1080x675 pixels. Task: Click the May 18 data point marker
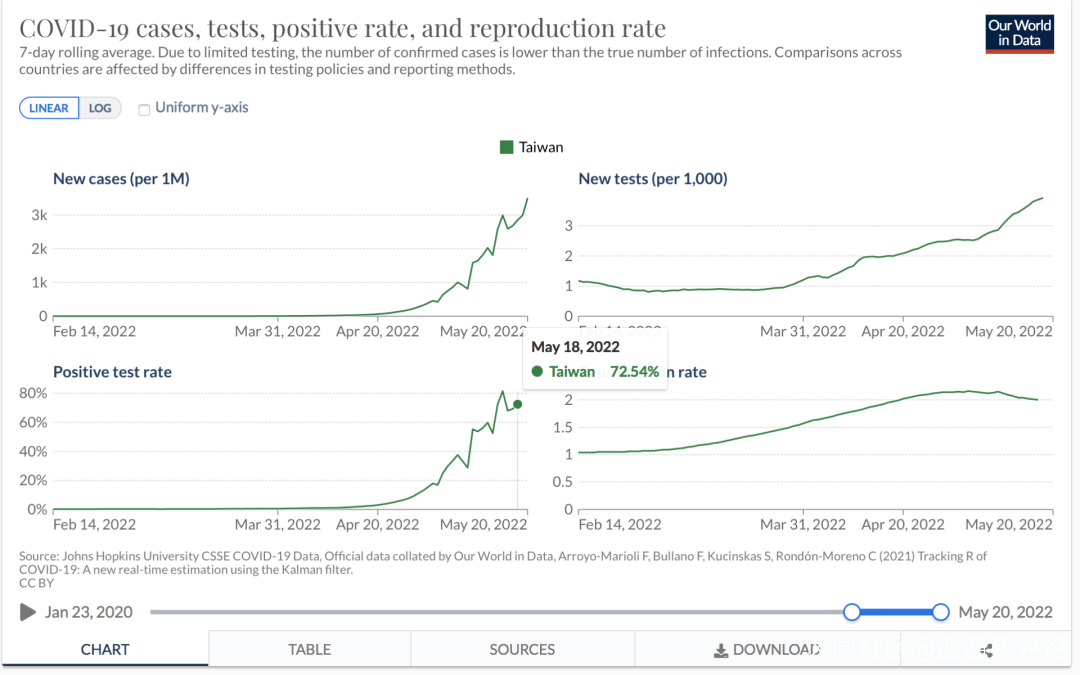[517, 404]
